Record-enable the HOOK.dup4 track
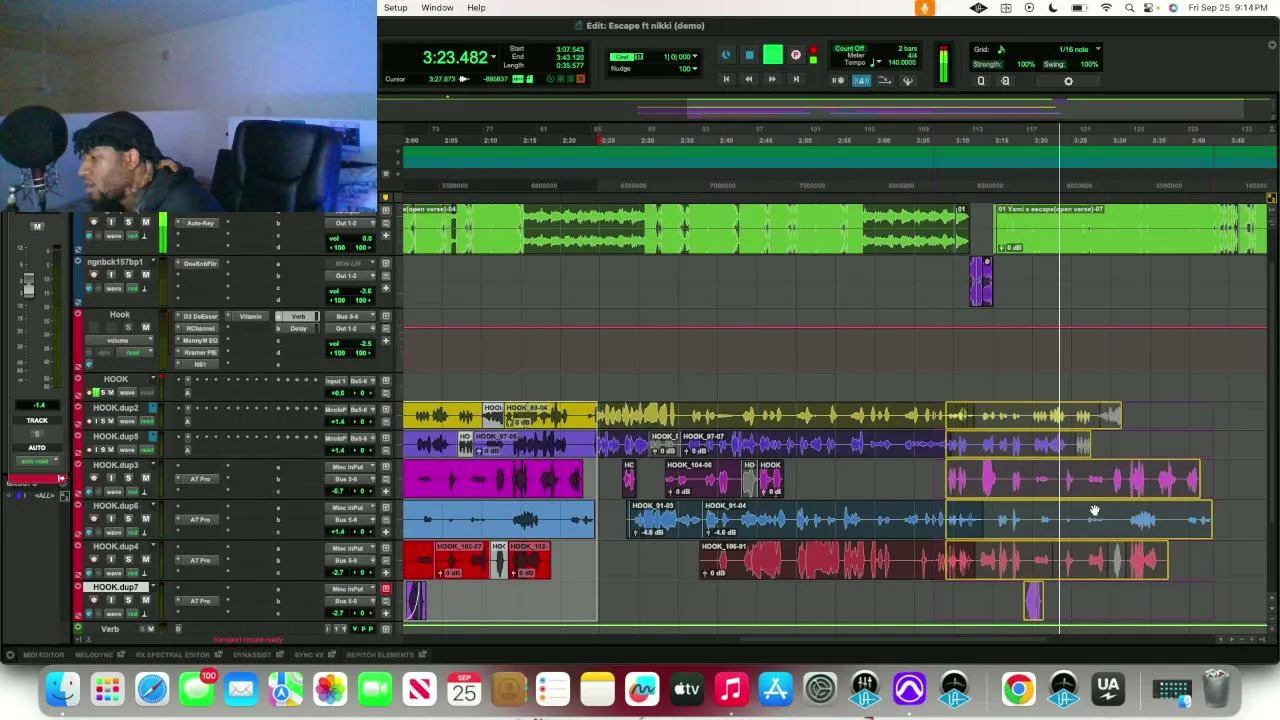Image resolution: width=1280 pixels, height=720 pixels. tap(94, 560)
